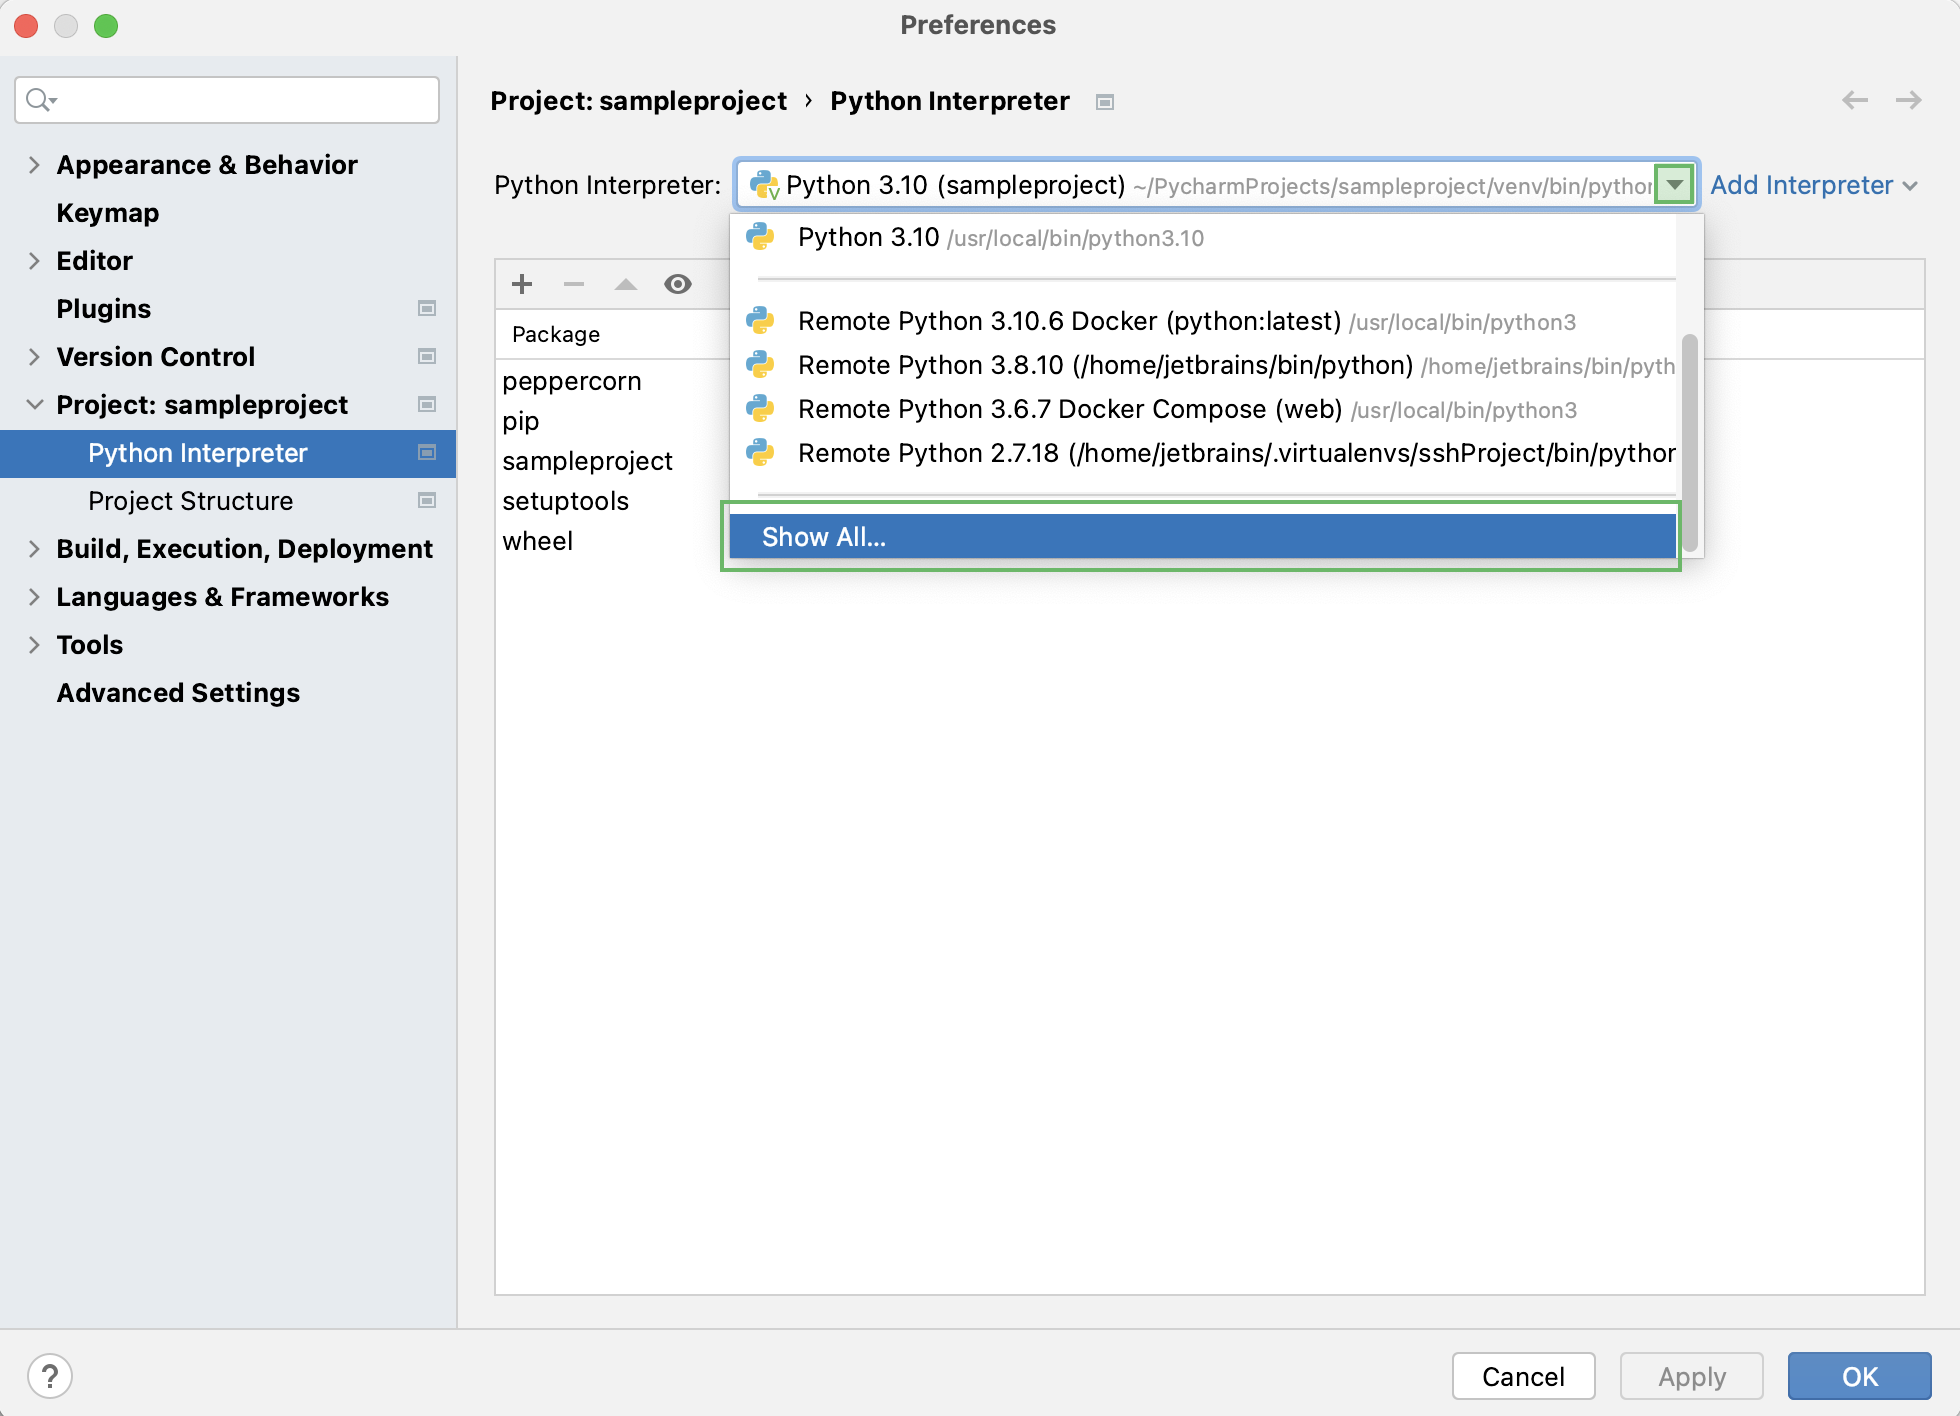Viewport: 1960px width, 1416px height.
Task: Upgrade package via the up-arrow icon
Action: [625, 284]
